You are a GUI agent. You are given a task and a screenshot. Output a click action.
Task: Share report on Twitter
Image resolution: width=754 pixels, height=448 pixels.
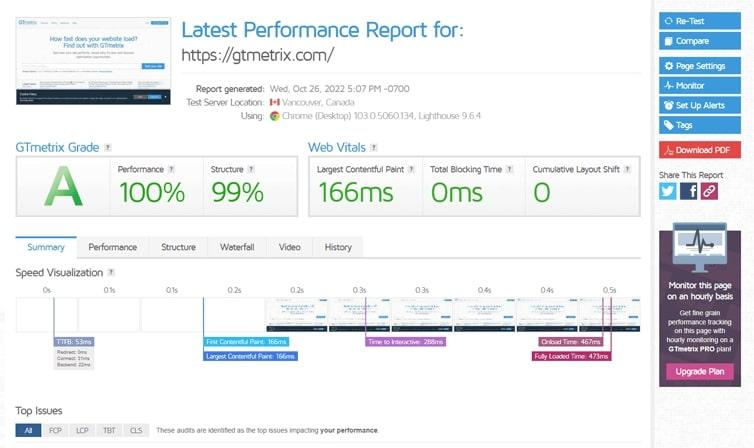point(667,191)
